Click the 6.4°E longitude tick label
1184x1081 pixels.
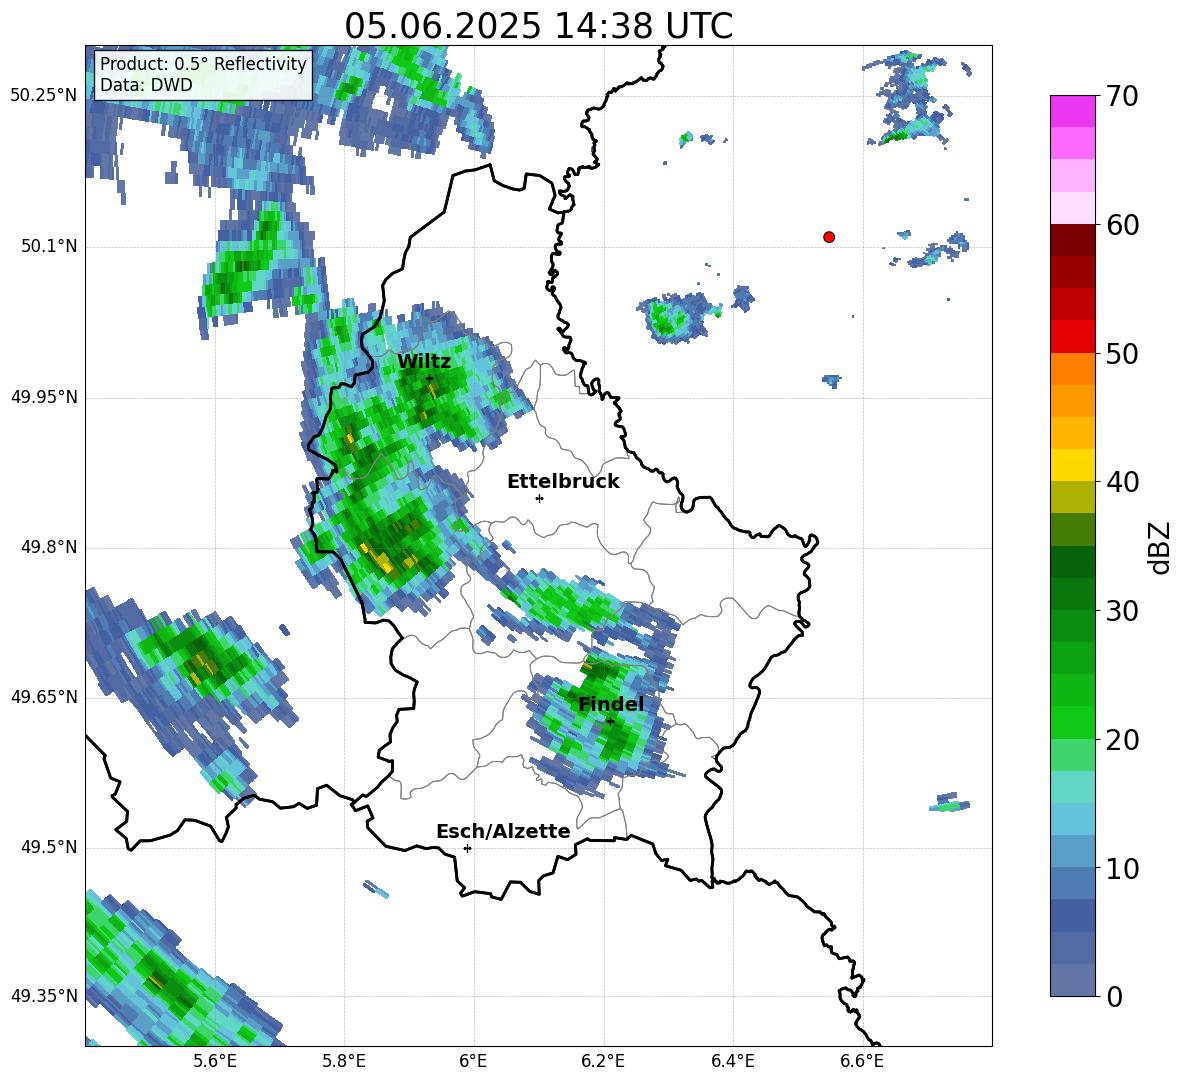[732, 1061]
